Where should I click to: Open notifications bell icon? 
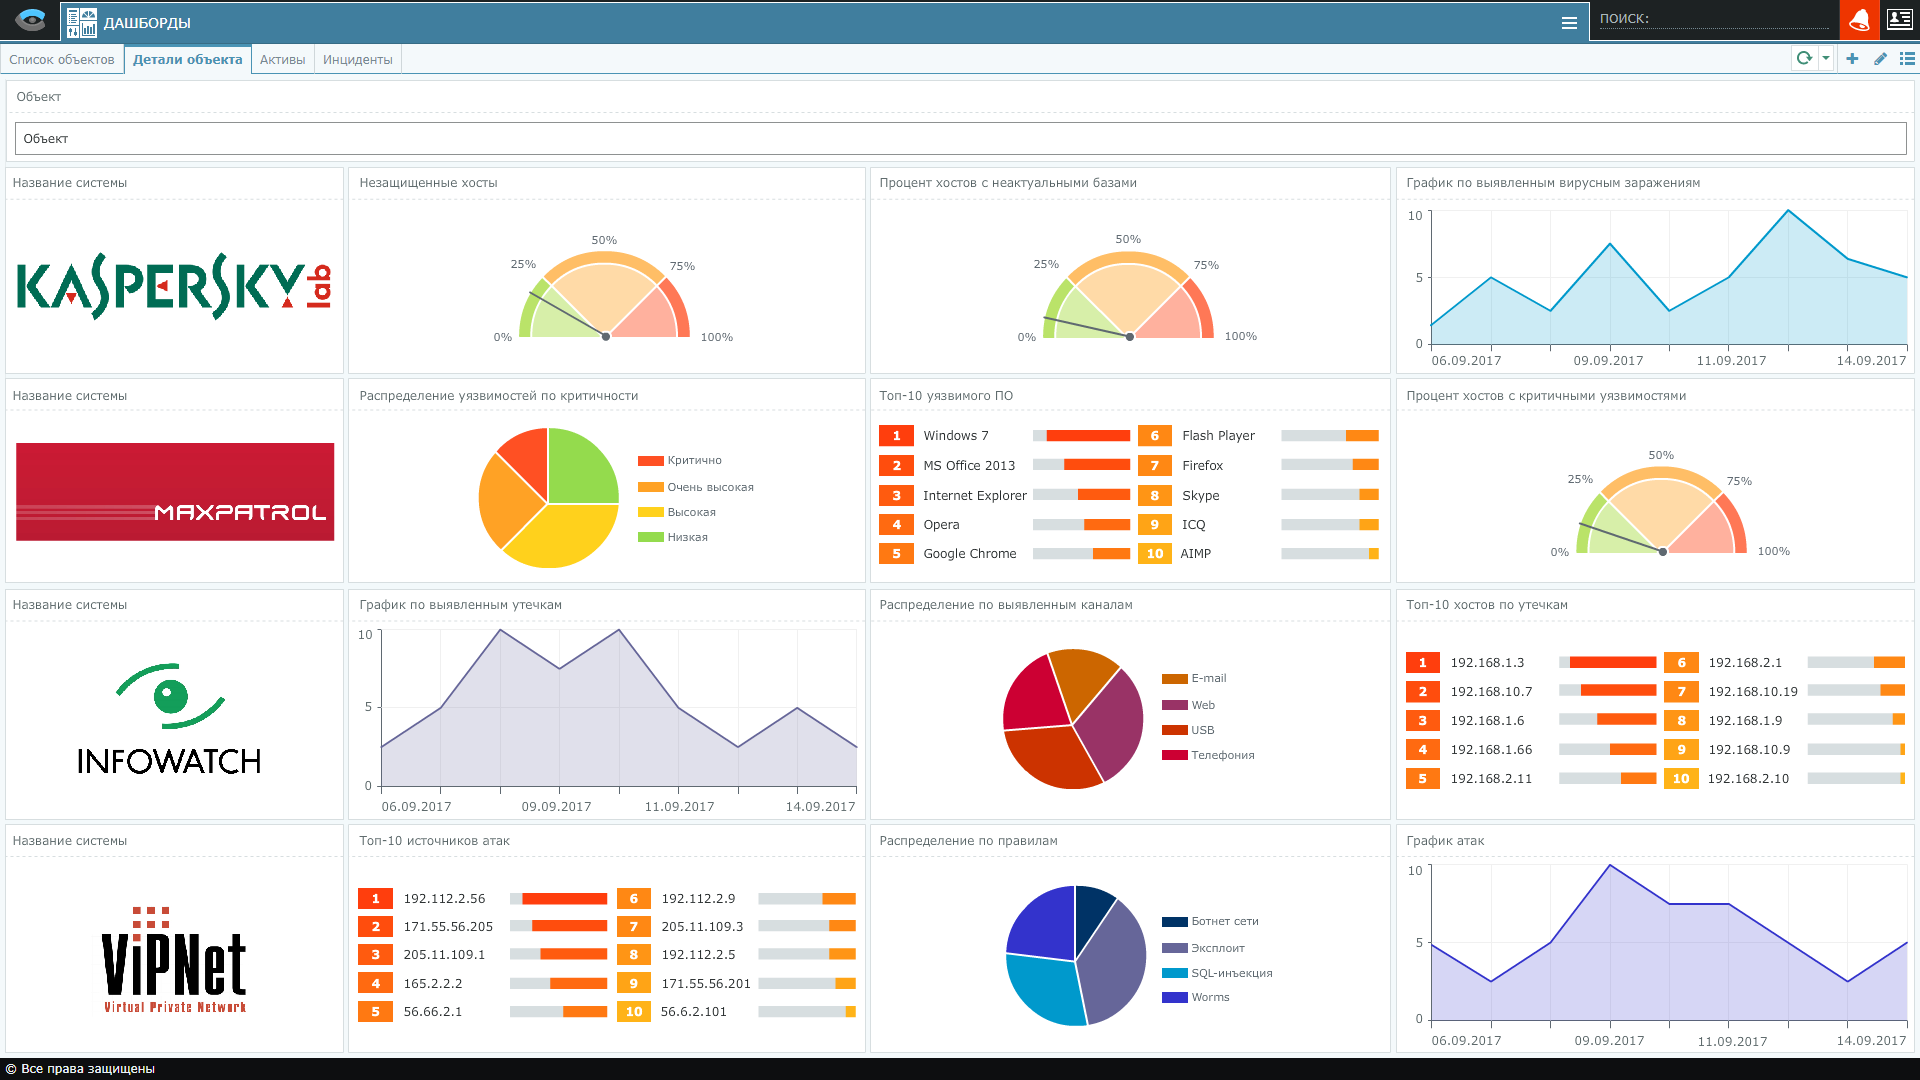[x=1859, y=20]
